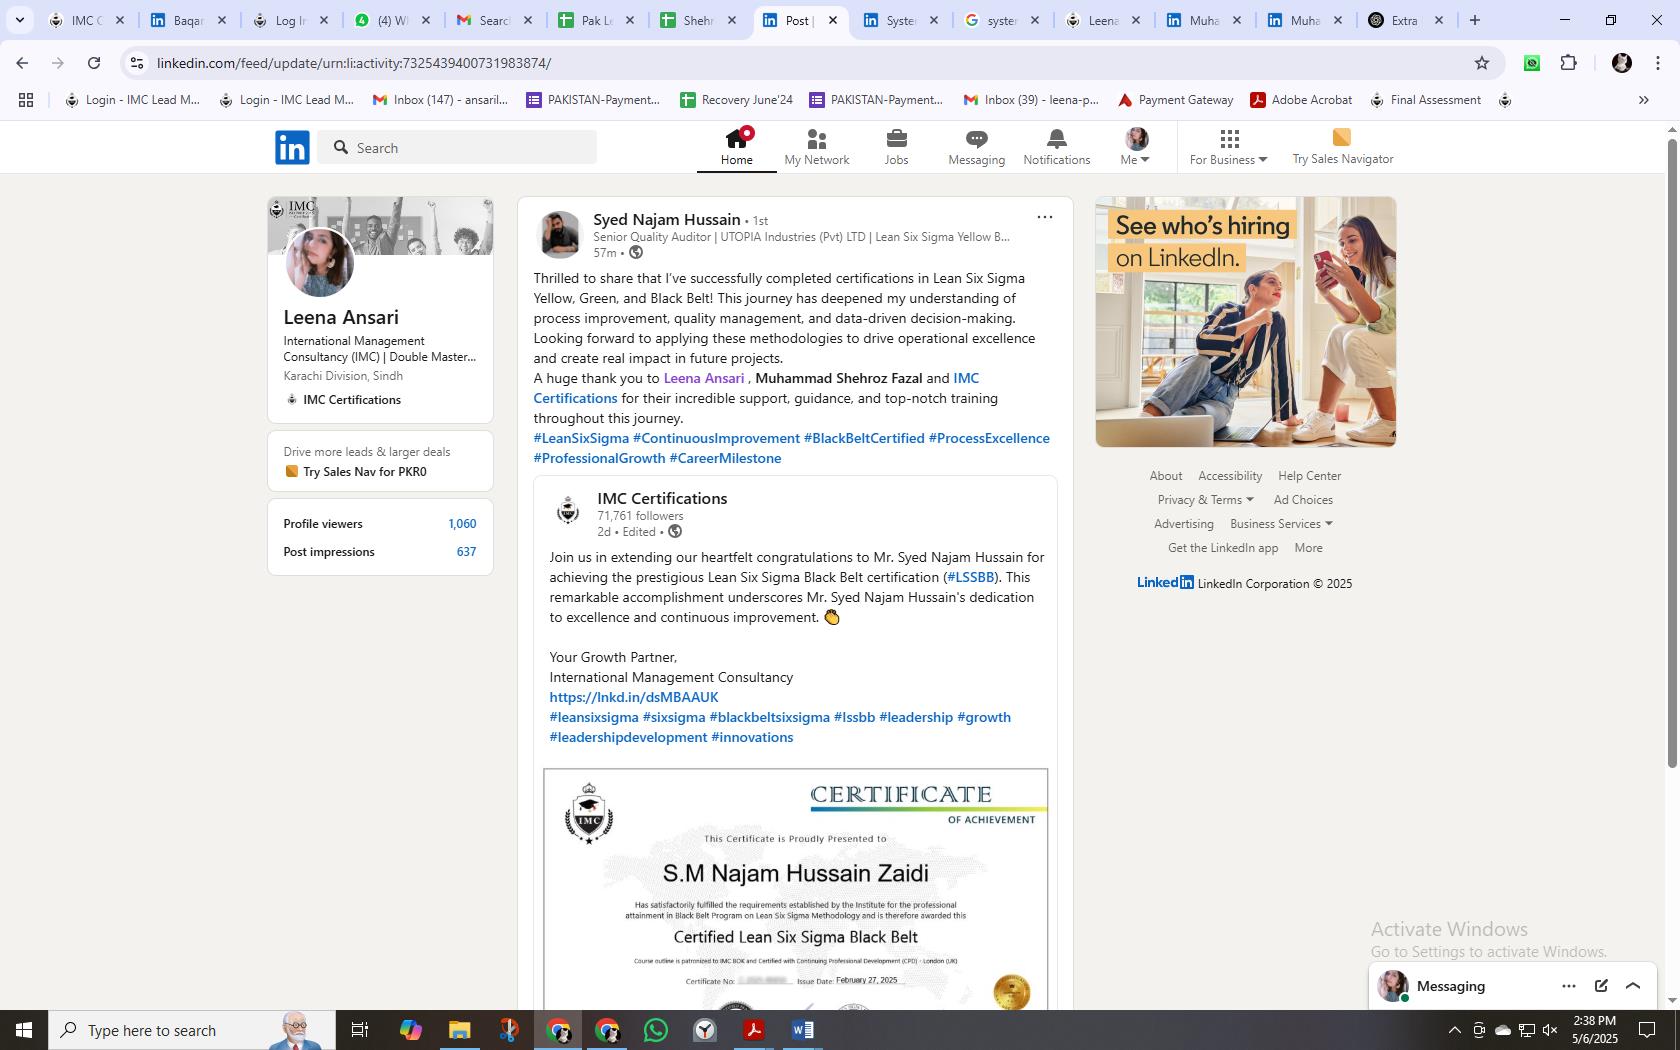
Task: Show hidden system tray icons
Action: coord(1454,1030)
